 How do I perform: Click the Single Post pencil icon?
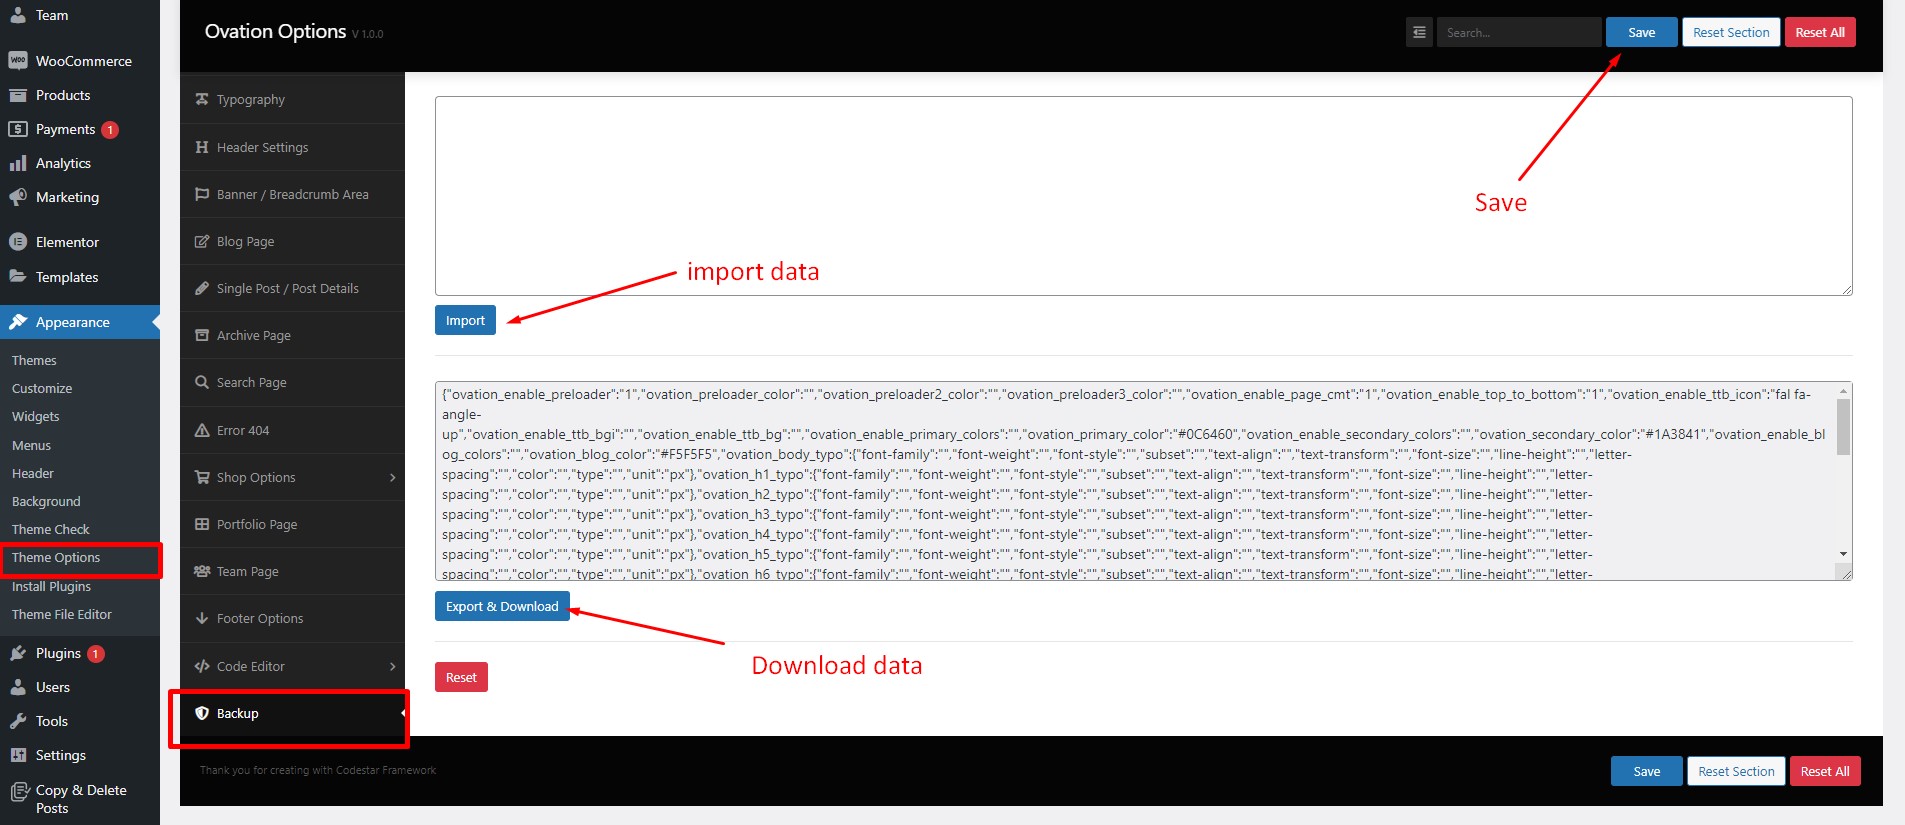coord(202,288)
